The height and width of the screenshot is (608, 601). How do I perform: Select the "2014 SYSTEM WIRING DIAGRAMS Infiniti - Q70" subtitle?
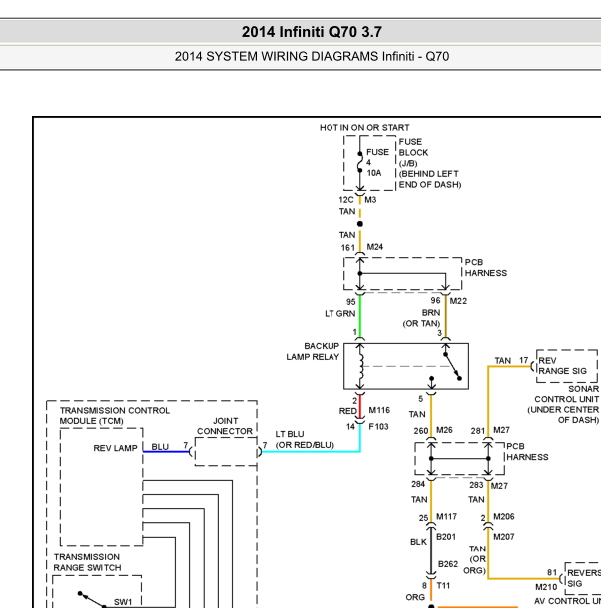(312, 57)
